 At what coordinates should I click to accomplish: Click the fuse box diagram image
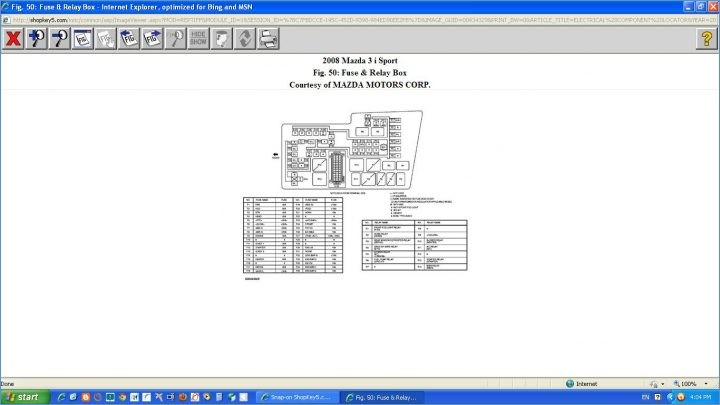pos(351,150)
